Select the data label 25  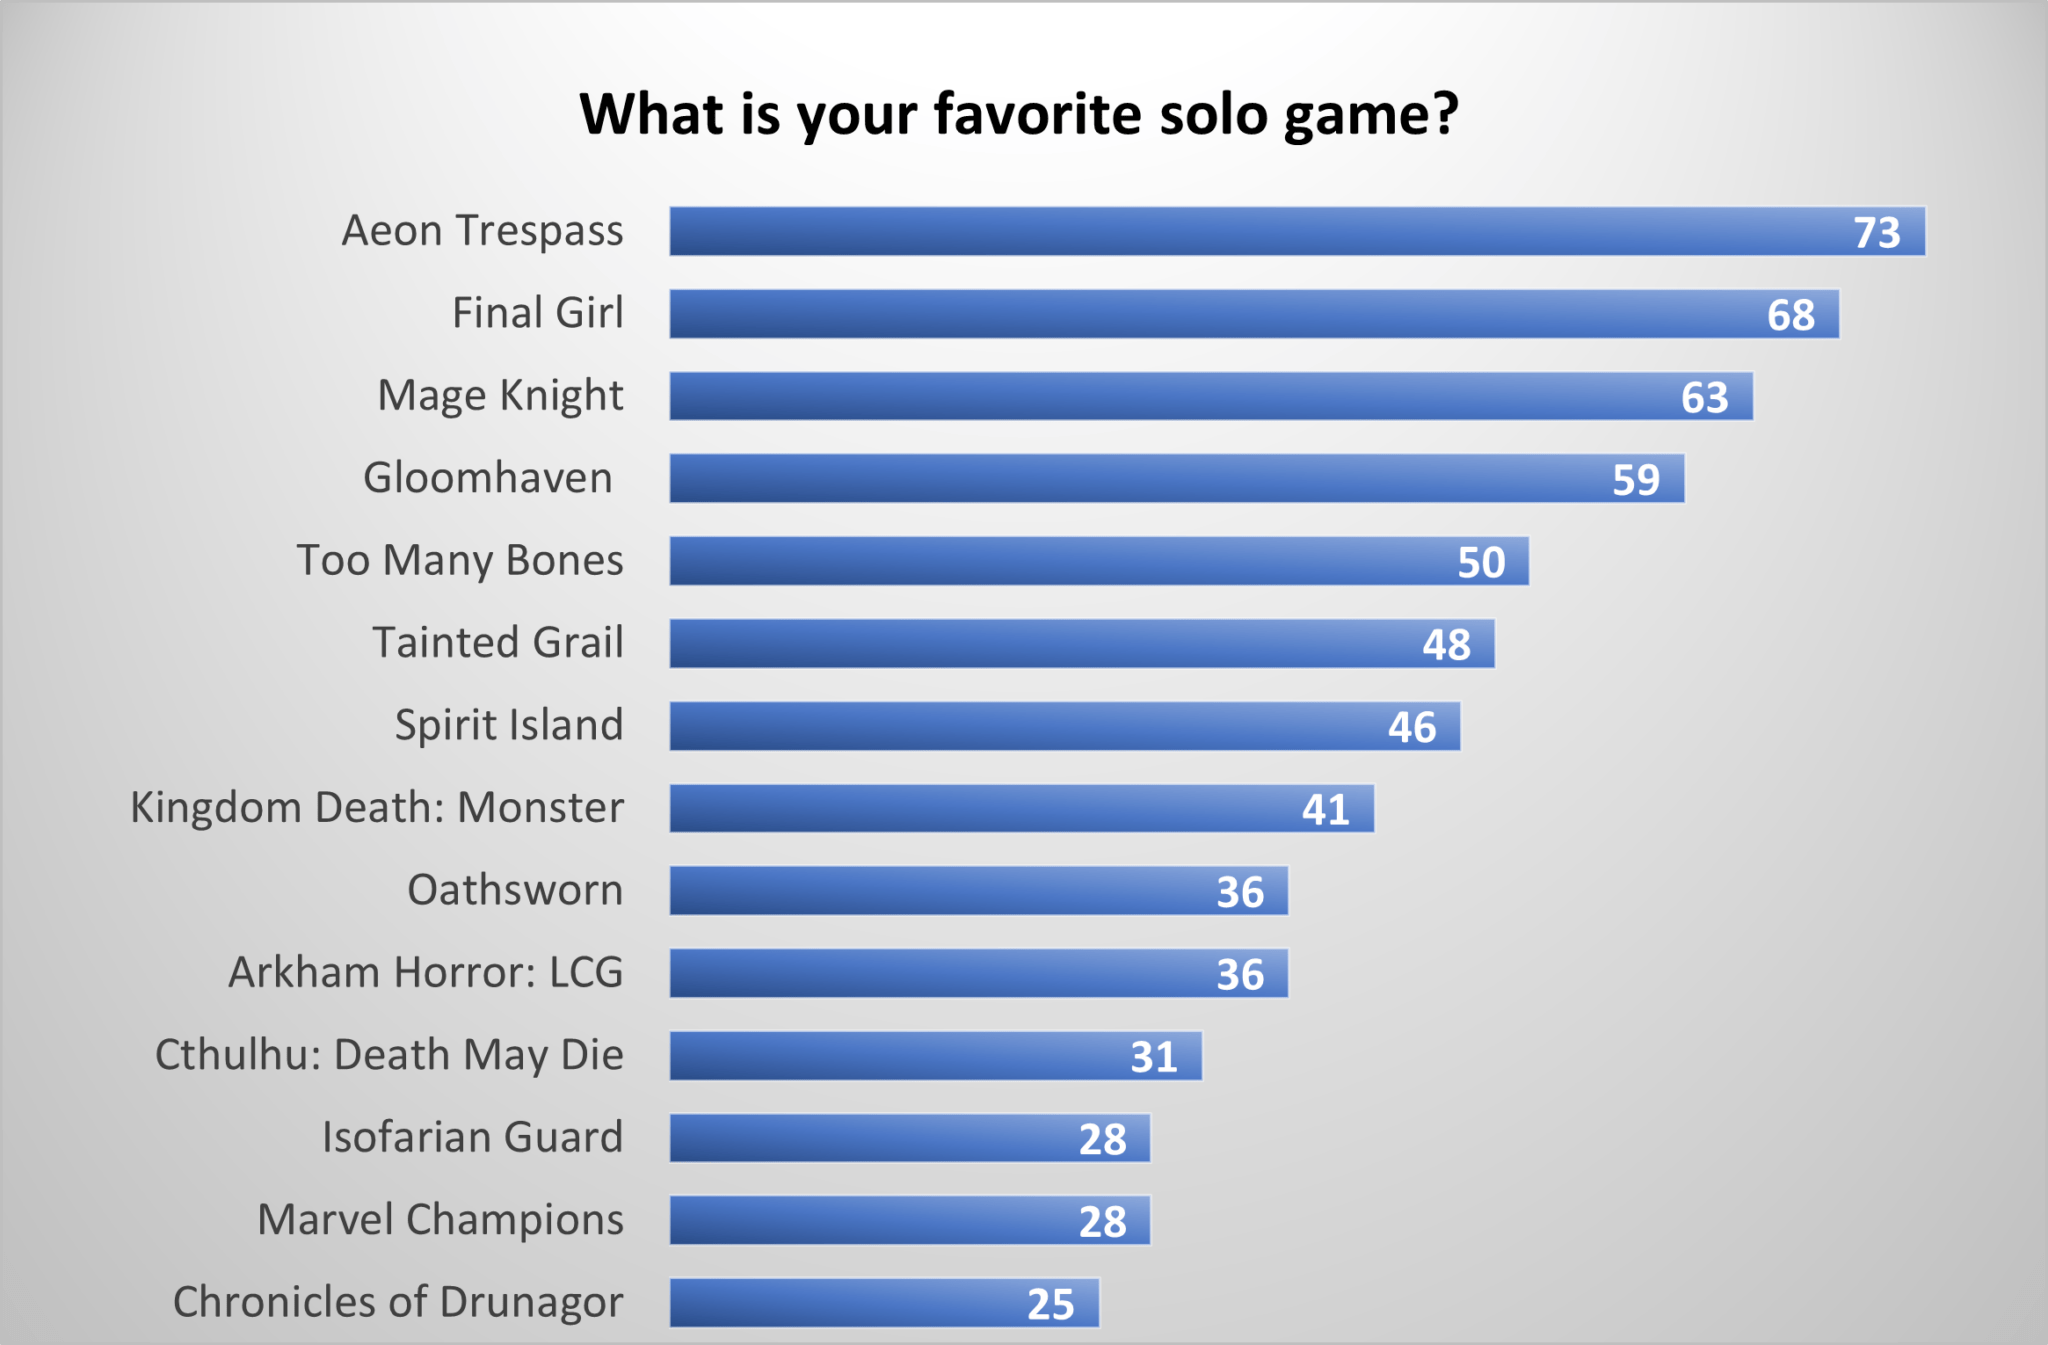[1050, 1305]
